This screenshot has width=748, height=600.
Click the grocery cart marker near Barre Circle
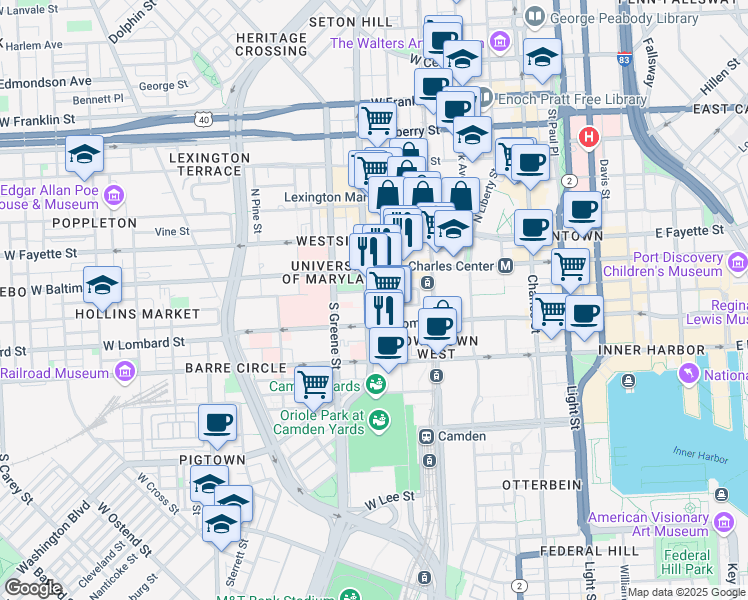313,385
